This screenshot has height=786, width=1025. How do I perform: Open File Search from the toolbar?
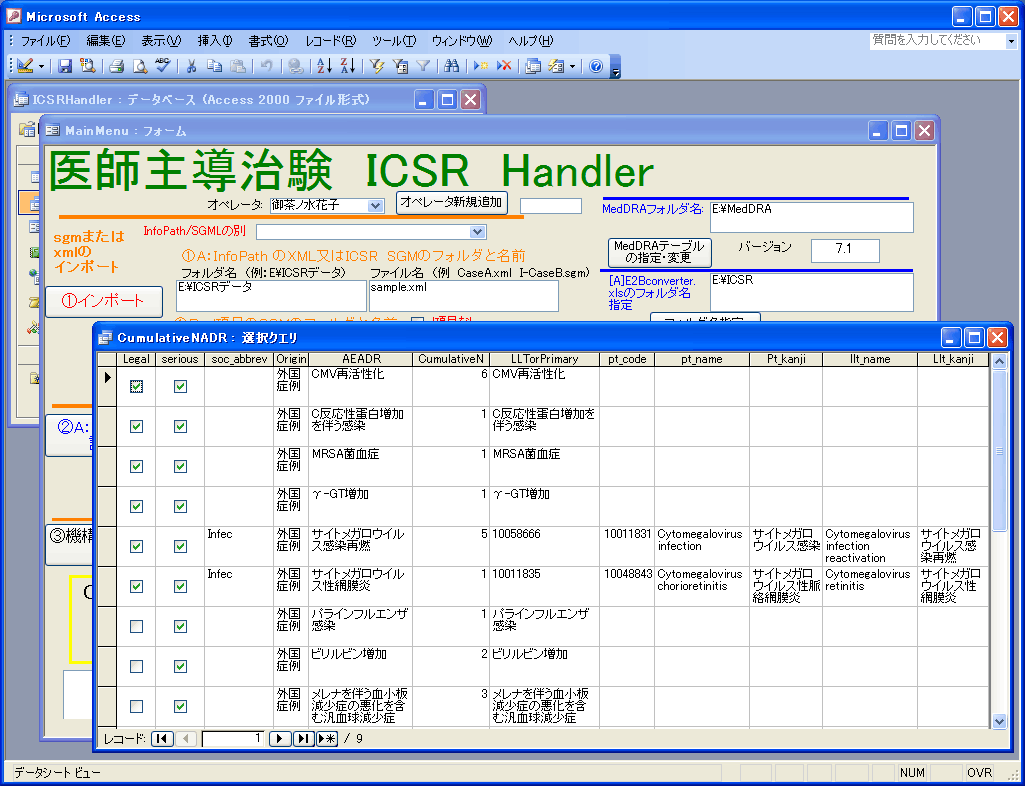tap(87, 66)
